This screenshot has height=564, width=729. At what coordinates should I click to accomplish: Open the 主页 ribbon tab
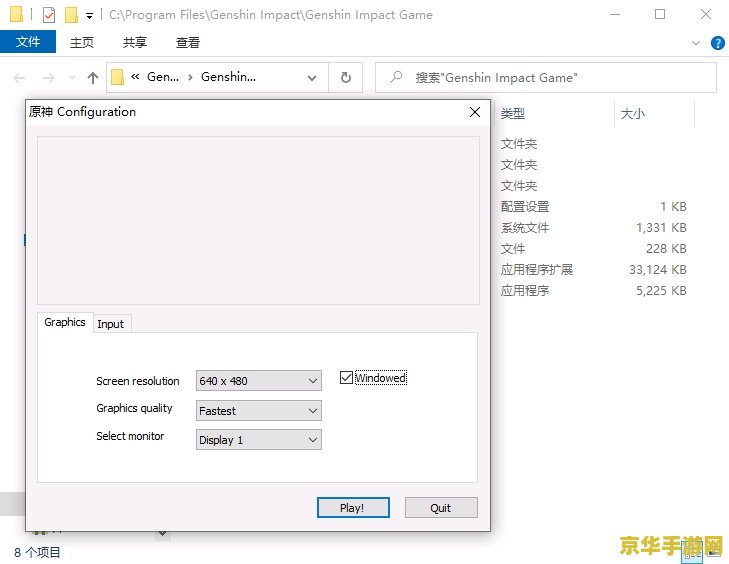pos(82,42)
